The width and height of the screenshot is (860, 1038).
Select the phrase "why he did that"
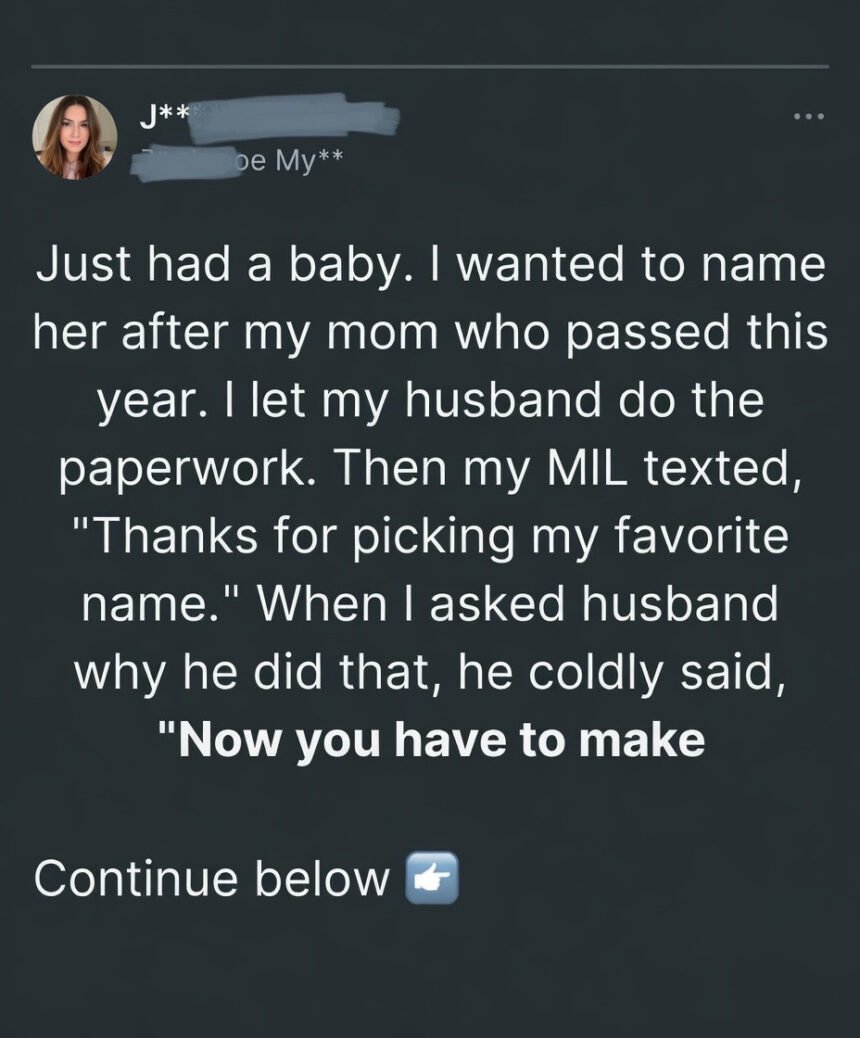pos(257,673)
